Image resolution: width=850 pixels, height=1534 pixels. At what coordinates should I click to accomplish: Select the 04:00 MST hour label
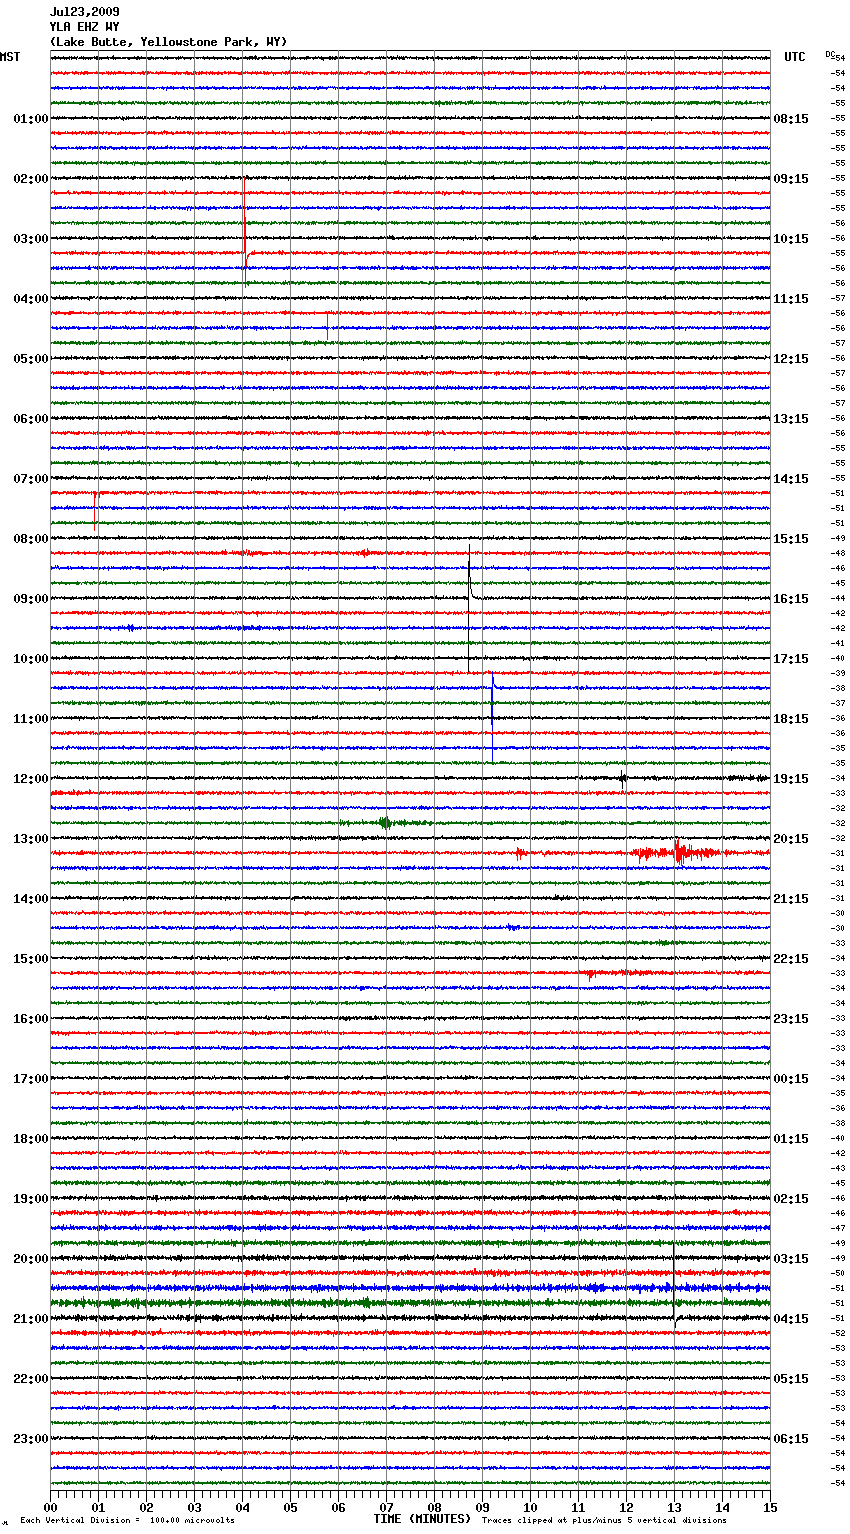point(31,299)
